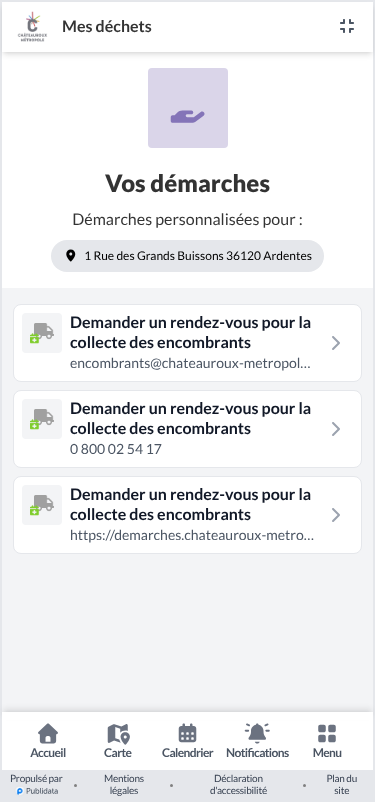Click truck icon on the email request card
Viewport: 375px width, 812px height.
pyautogui.click(x=42, y=333)
